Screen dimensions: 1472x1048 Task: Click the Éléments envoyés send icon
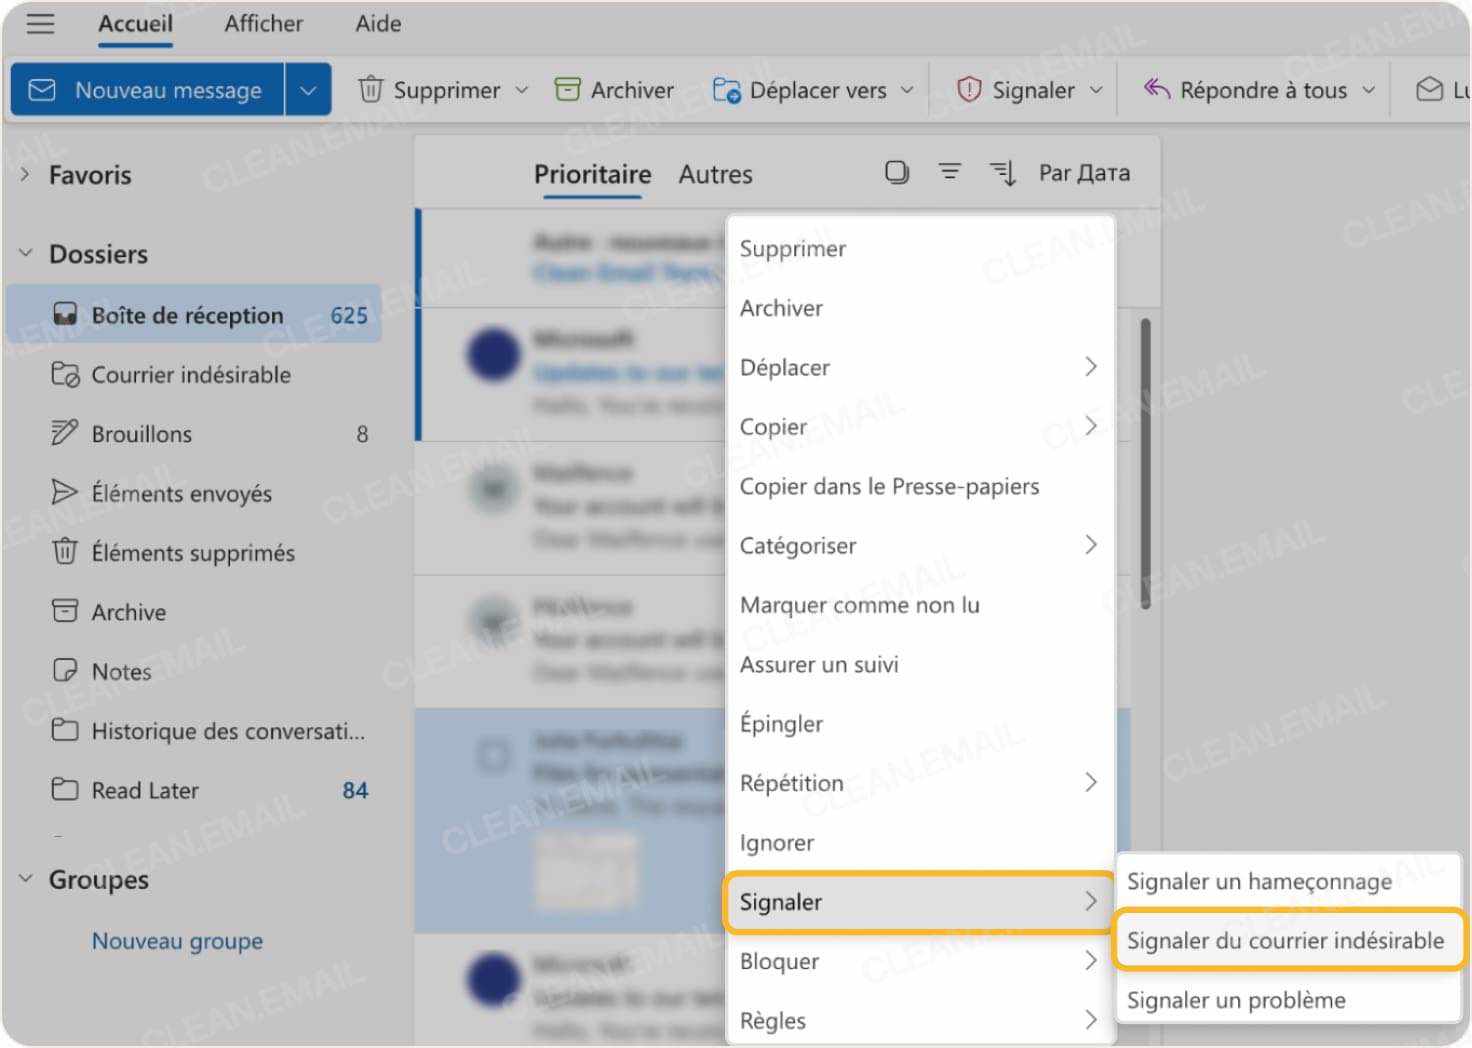(x=64, y=492)
